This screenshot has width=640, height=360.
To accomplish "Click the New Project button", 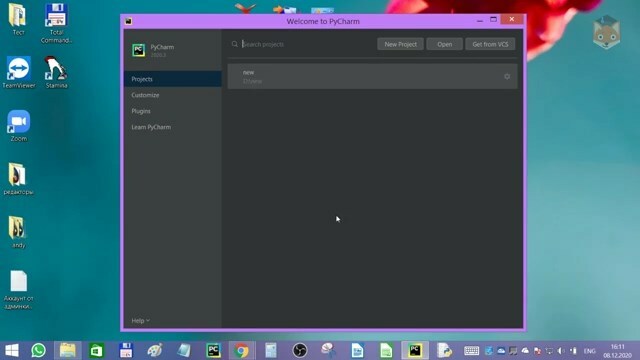I will click(400, 44).
